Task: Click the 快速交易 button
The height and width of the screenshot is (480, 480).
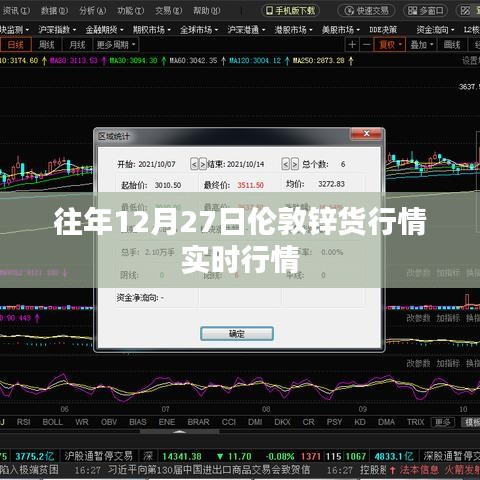Action: (x=366, y=11)
